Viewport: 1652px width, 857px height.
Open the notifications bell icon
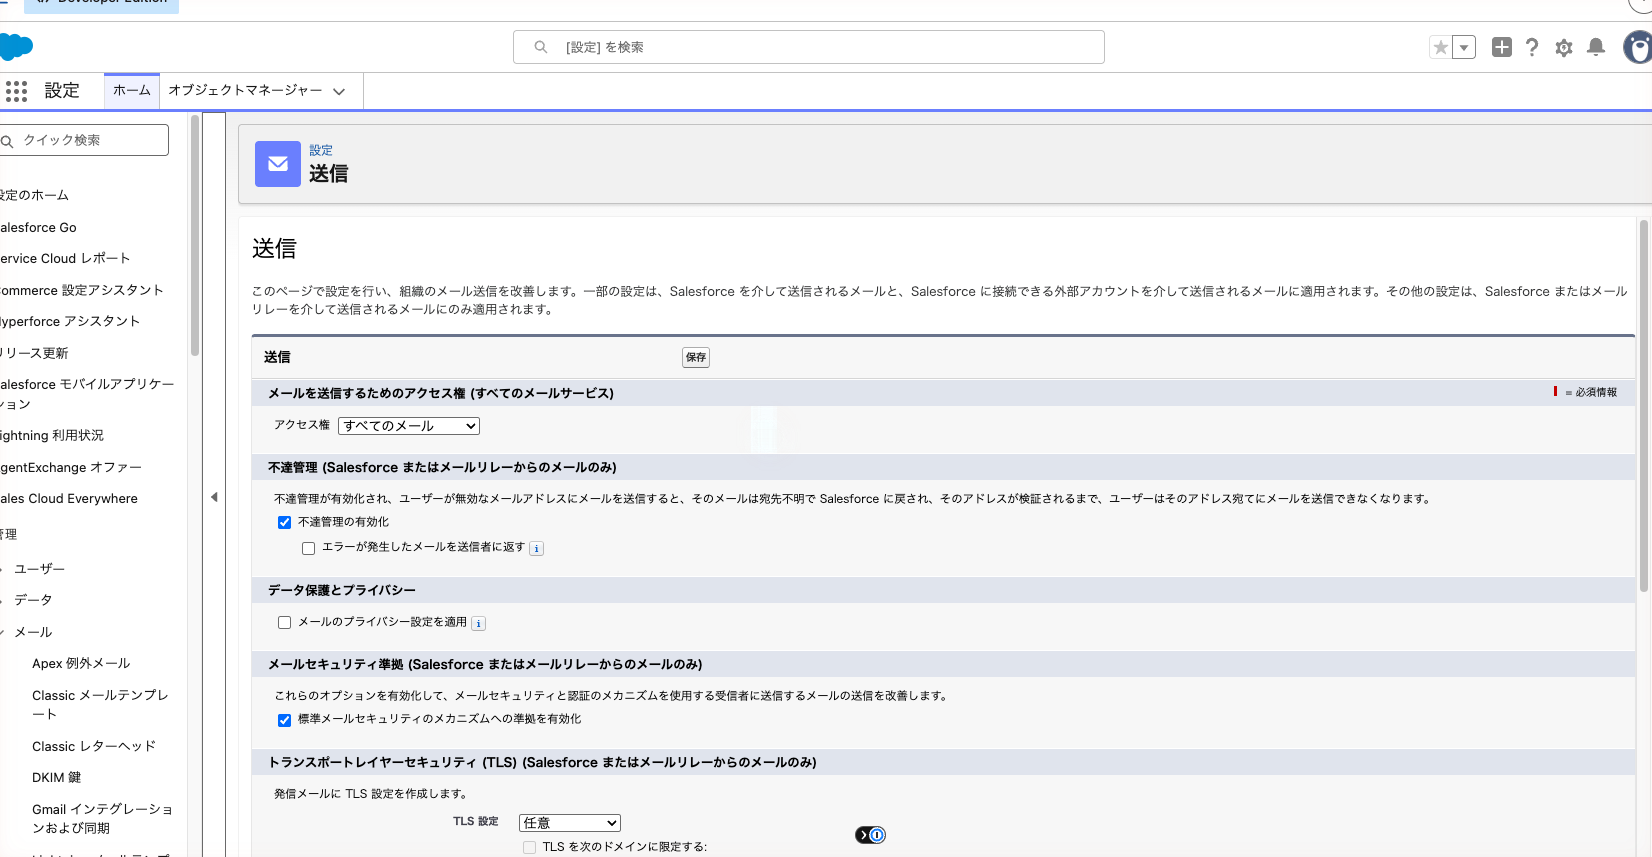pyautogui.click(x=1596, y=47)
